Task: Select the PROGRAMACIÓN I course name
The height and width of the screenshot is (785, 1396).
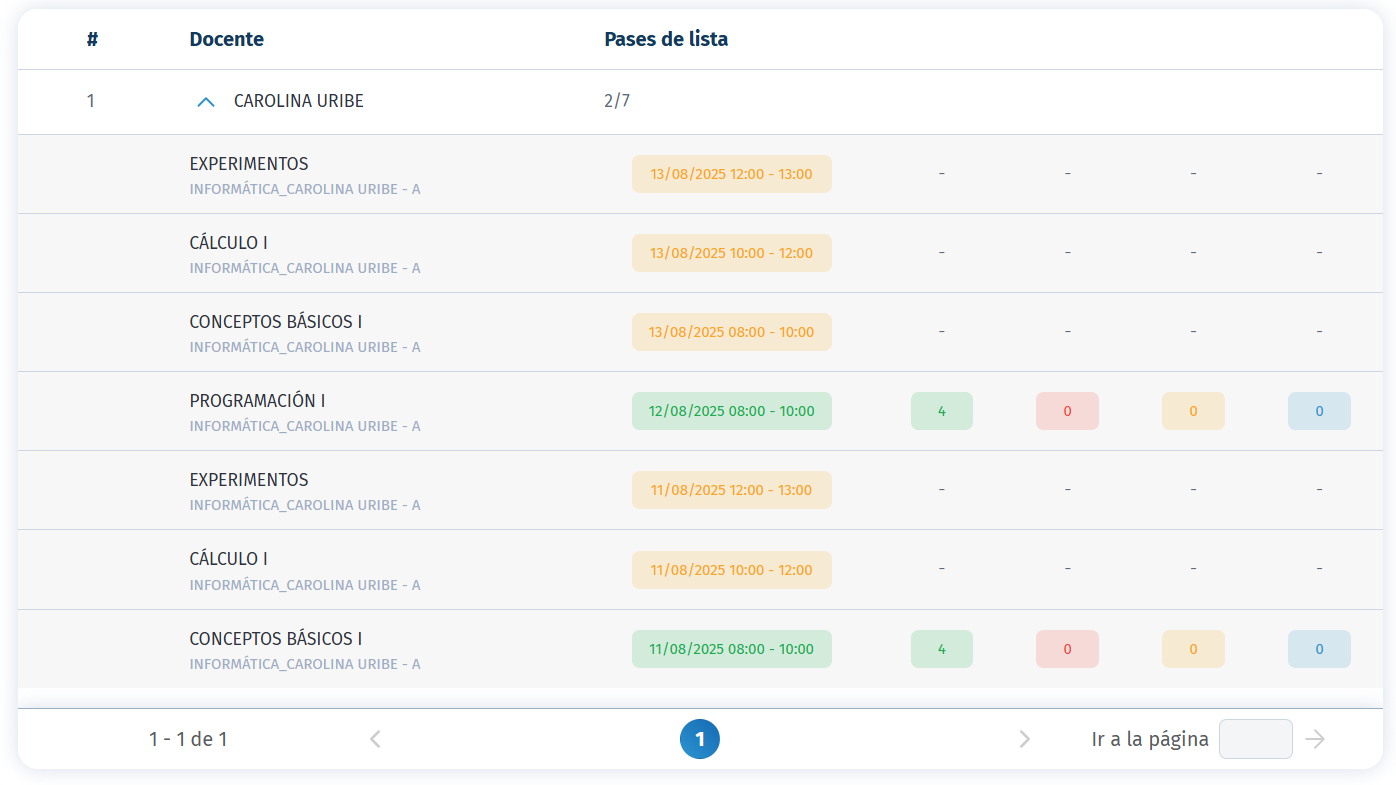Action: pos(257,401)
